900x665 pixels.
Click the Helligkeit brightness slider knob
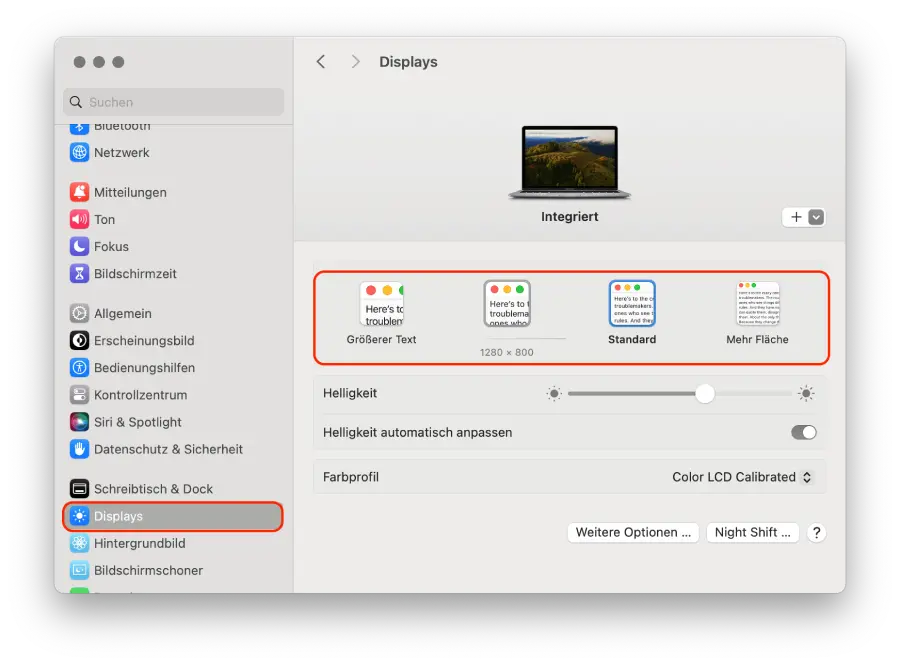point(704,394)
